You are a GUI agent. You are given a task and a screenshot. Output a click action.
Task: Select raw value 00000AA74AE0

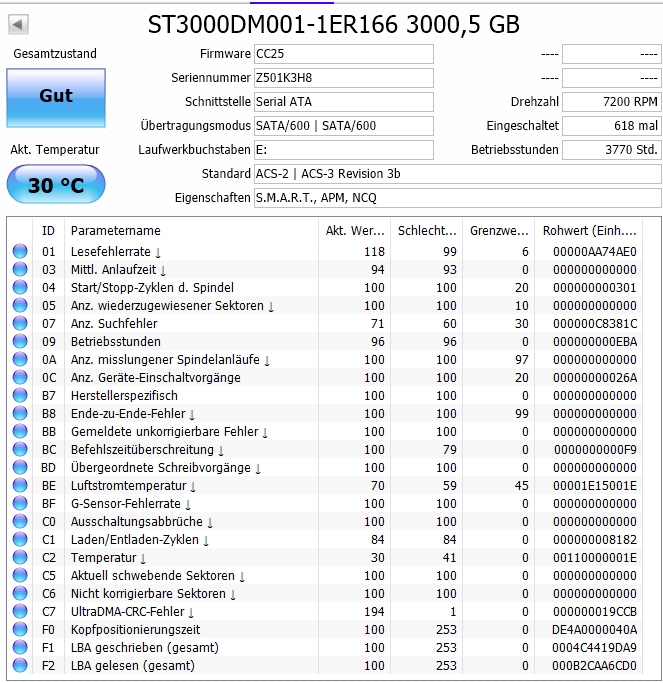click(x=595, y=252)
